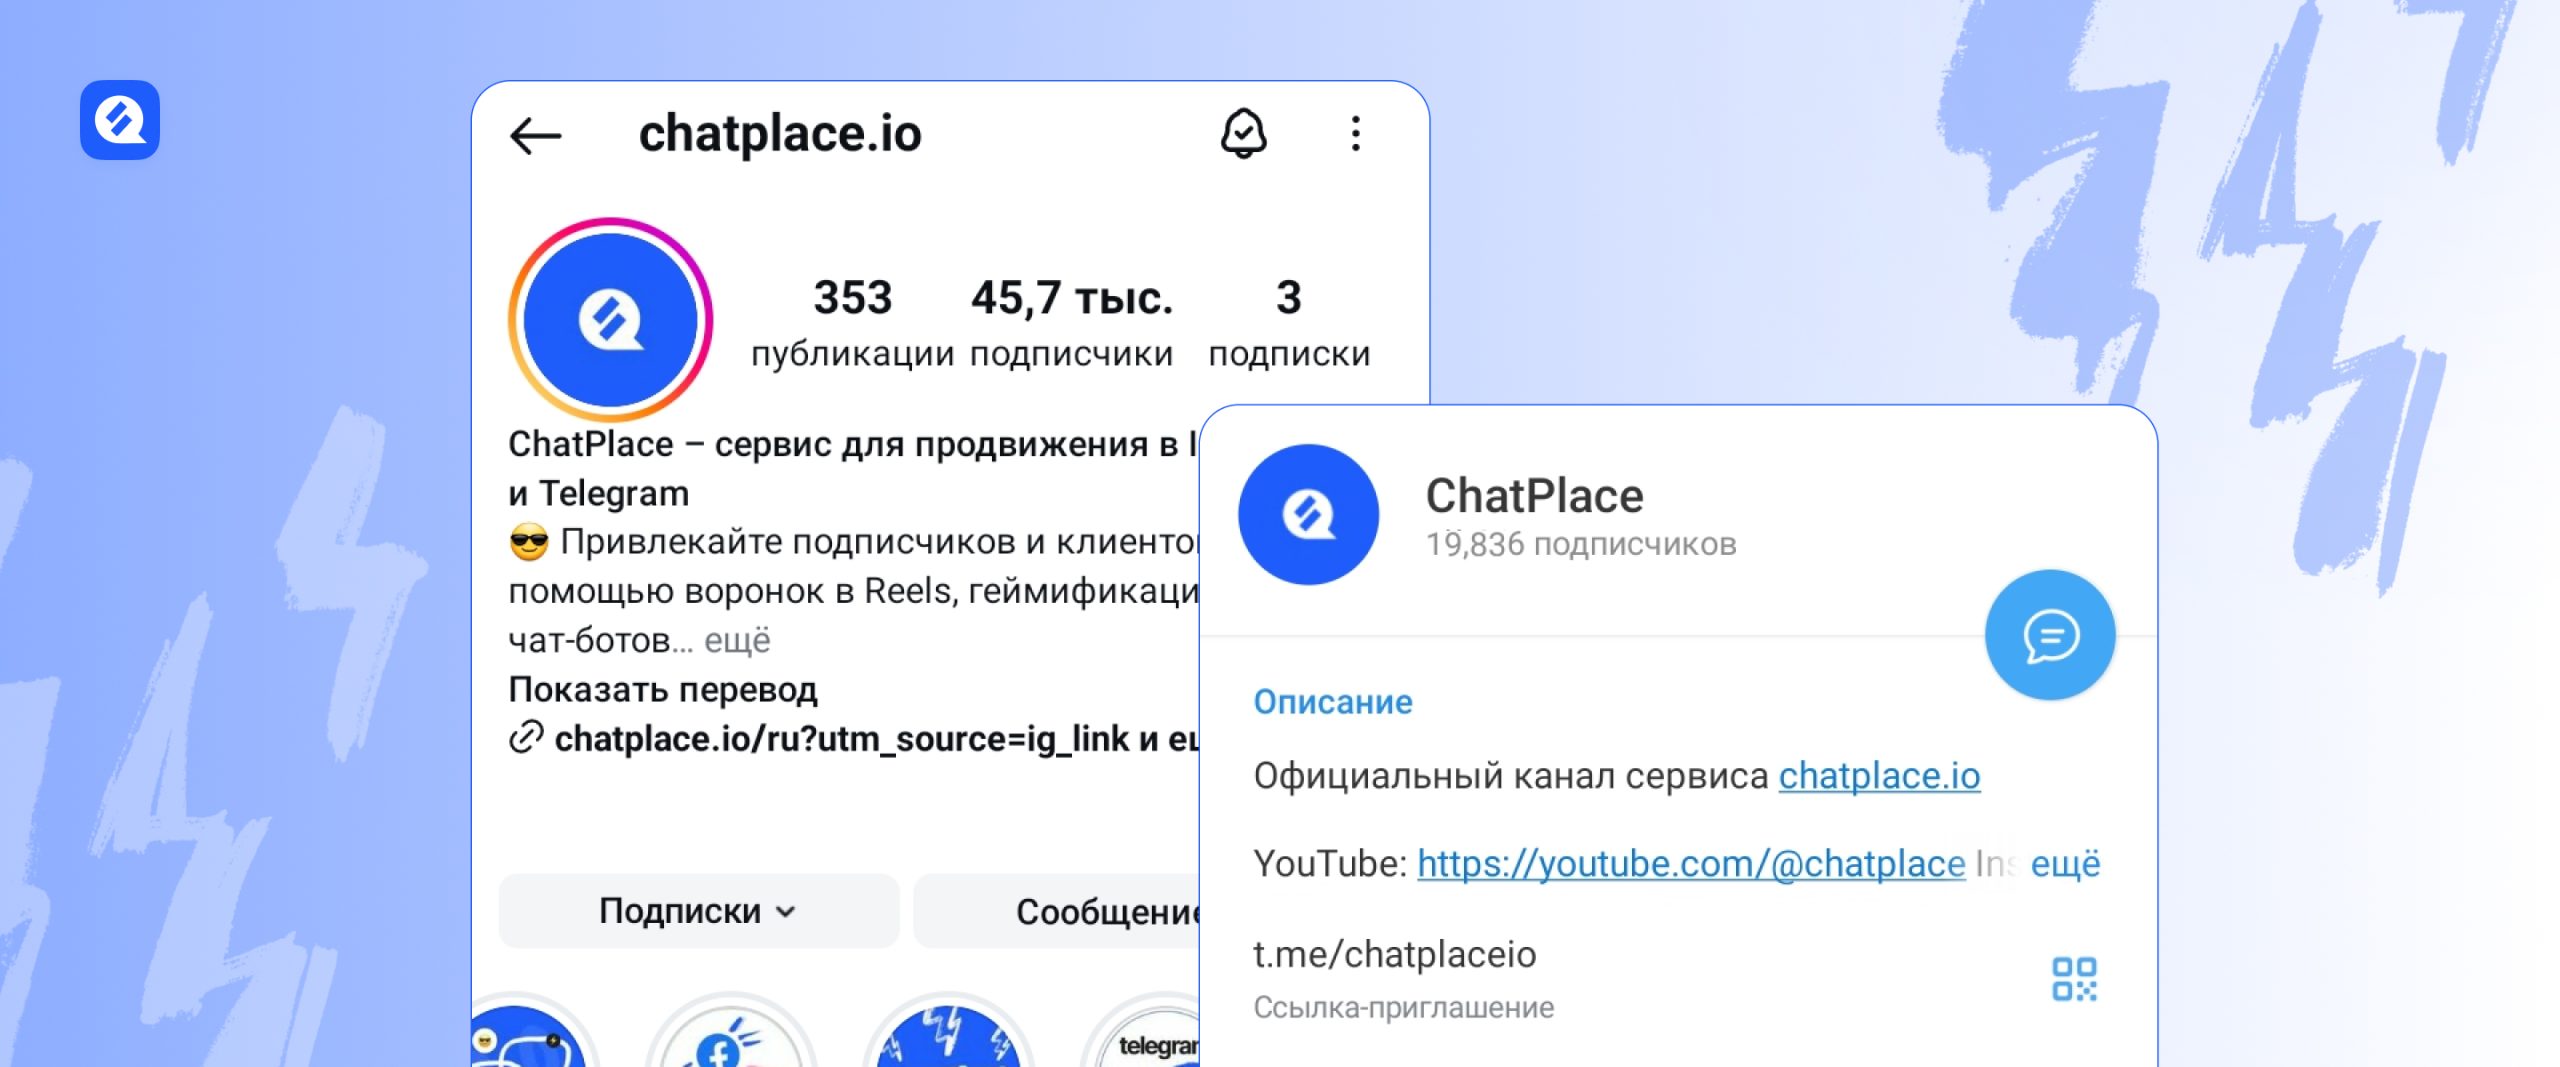Image resolution: width=2560 pixels, height=1067 pixels.
Task: Click the t.me/chatplaceio invite link
Action: (x=1394, y=955)
